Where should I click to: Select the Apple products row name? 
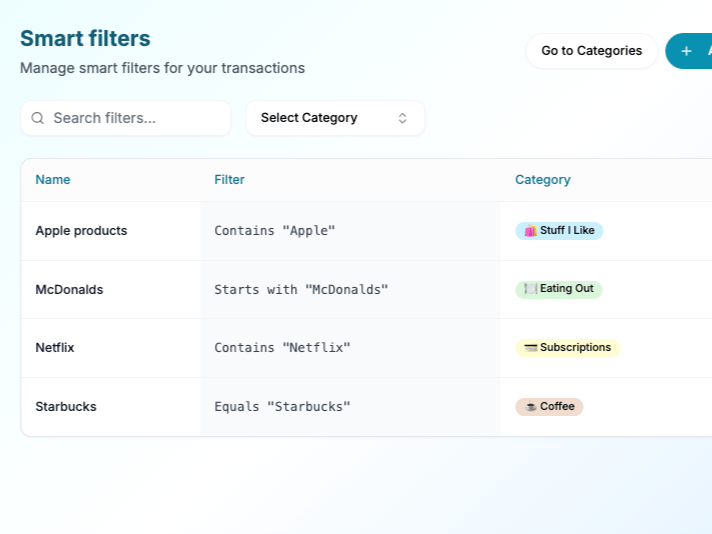[x=81, y=231]
